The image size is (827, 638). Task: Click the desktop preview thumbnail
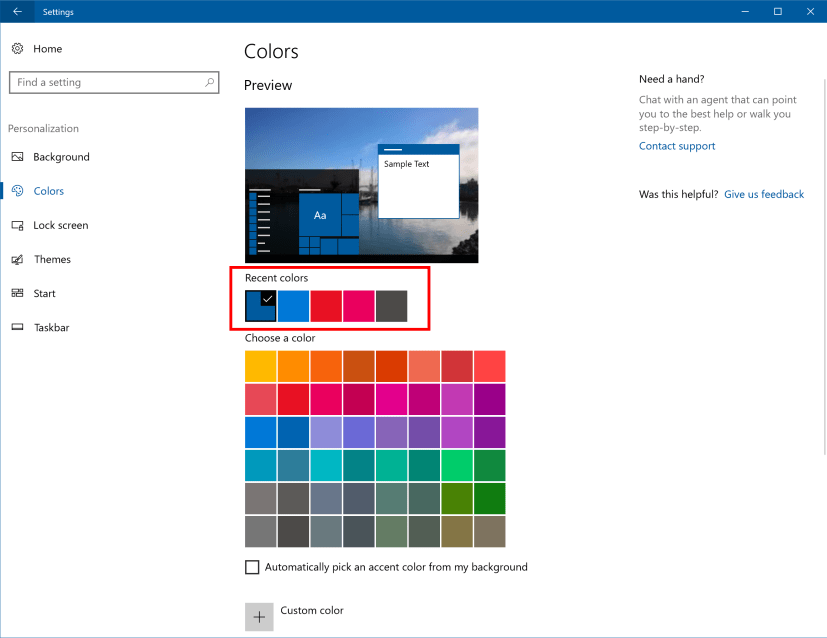[x=360, y=185]
